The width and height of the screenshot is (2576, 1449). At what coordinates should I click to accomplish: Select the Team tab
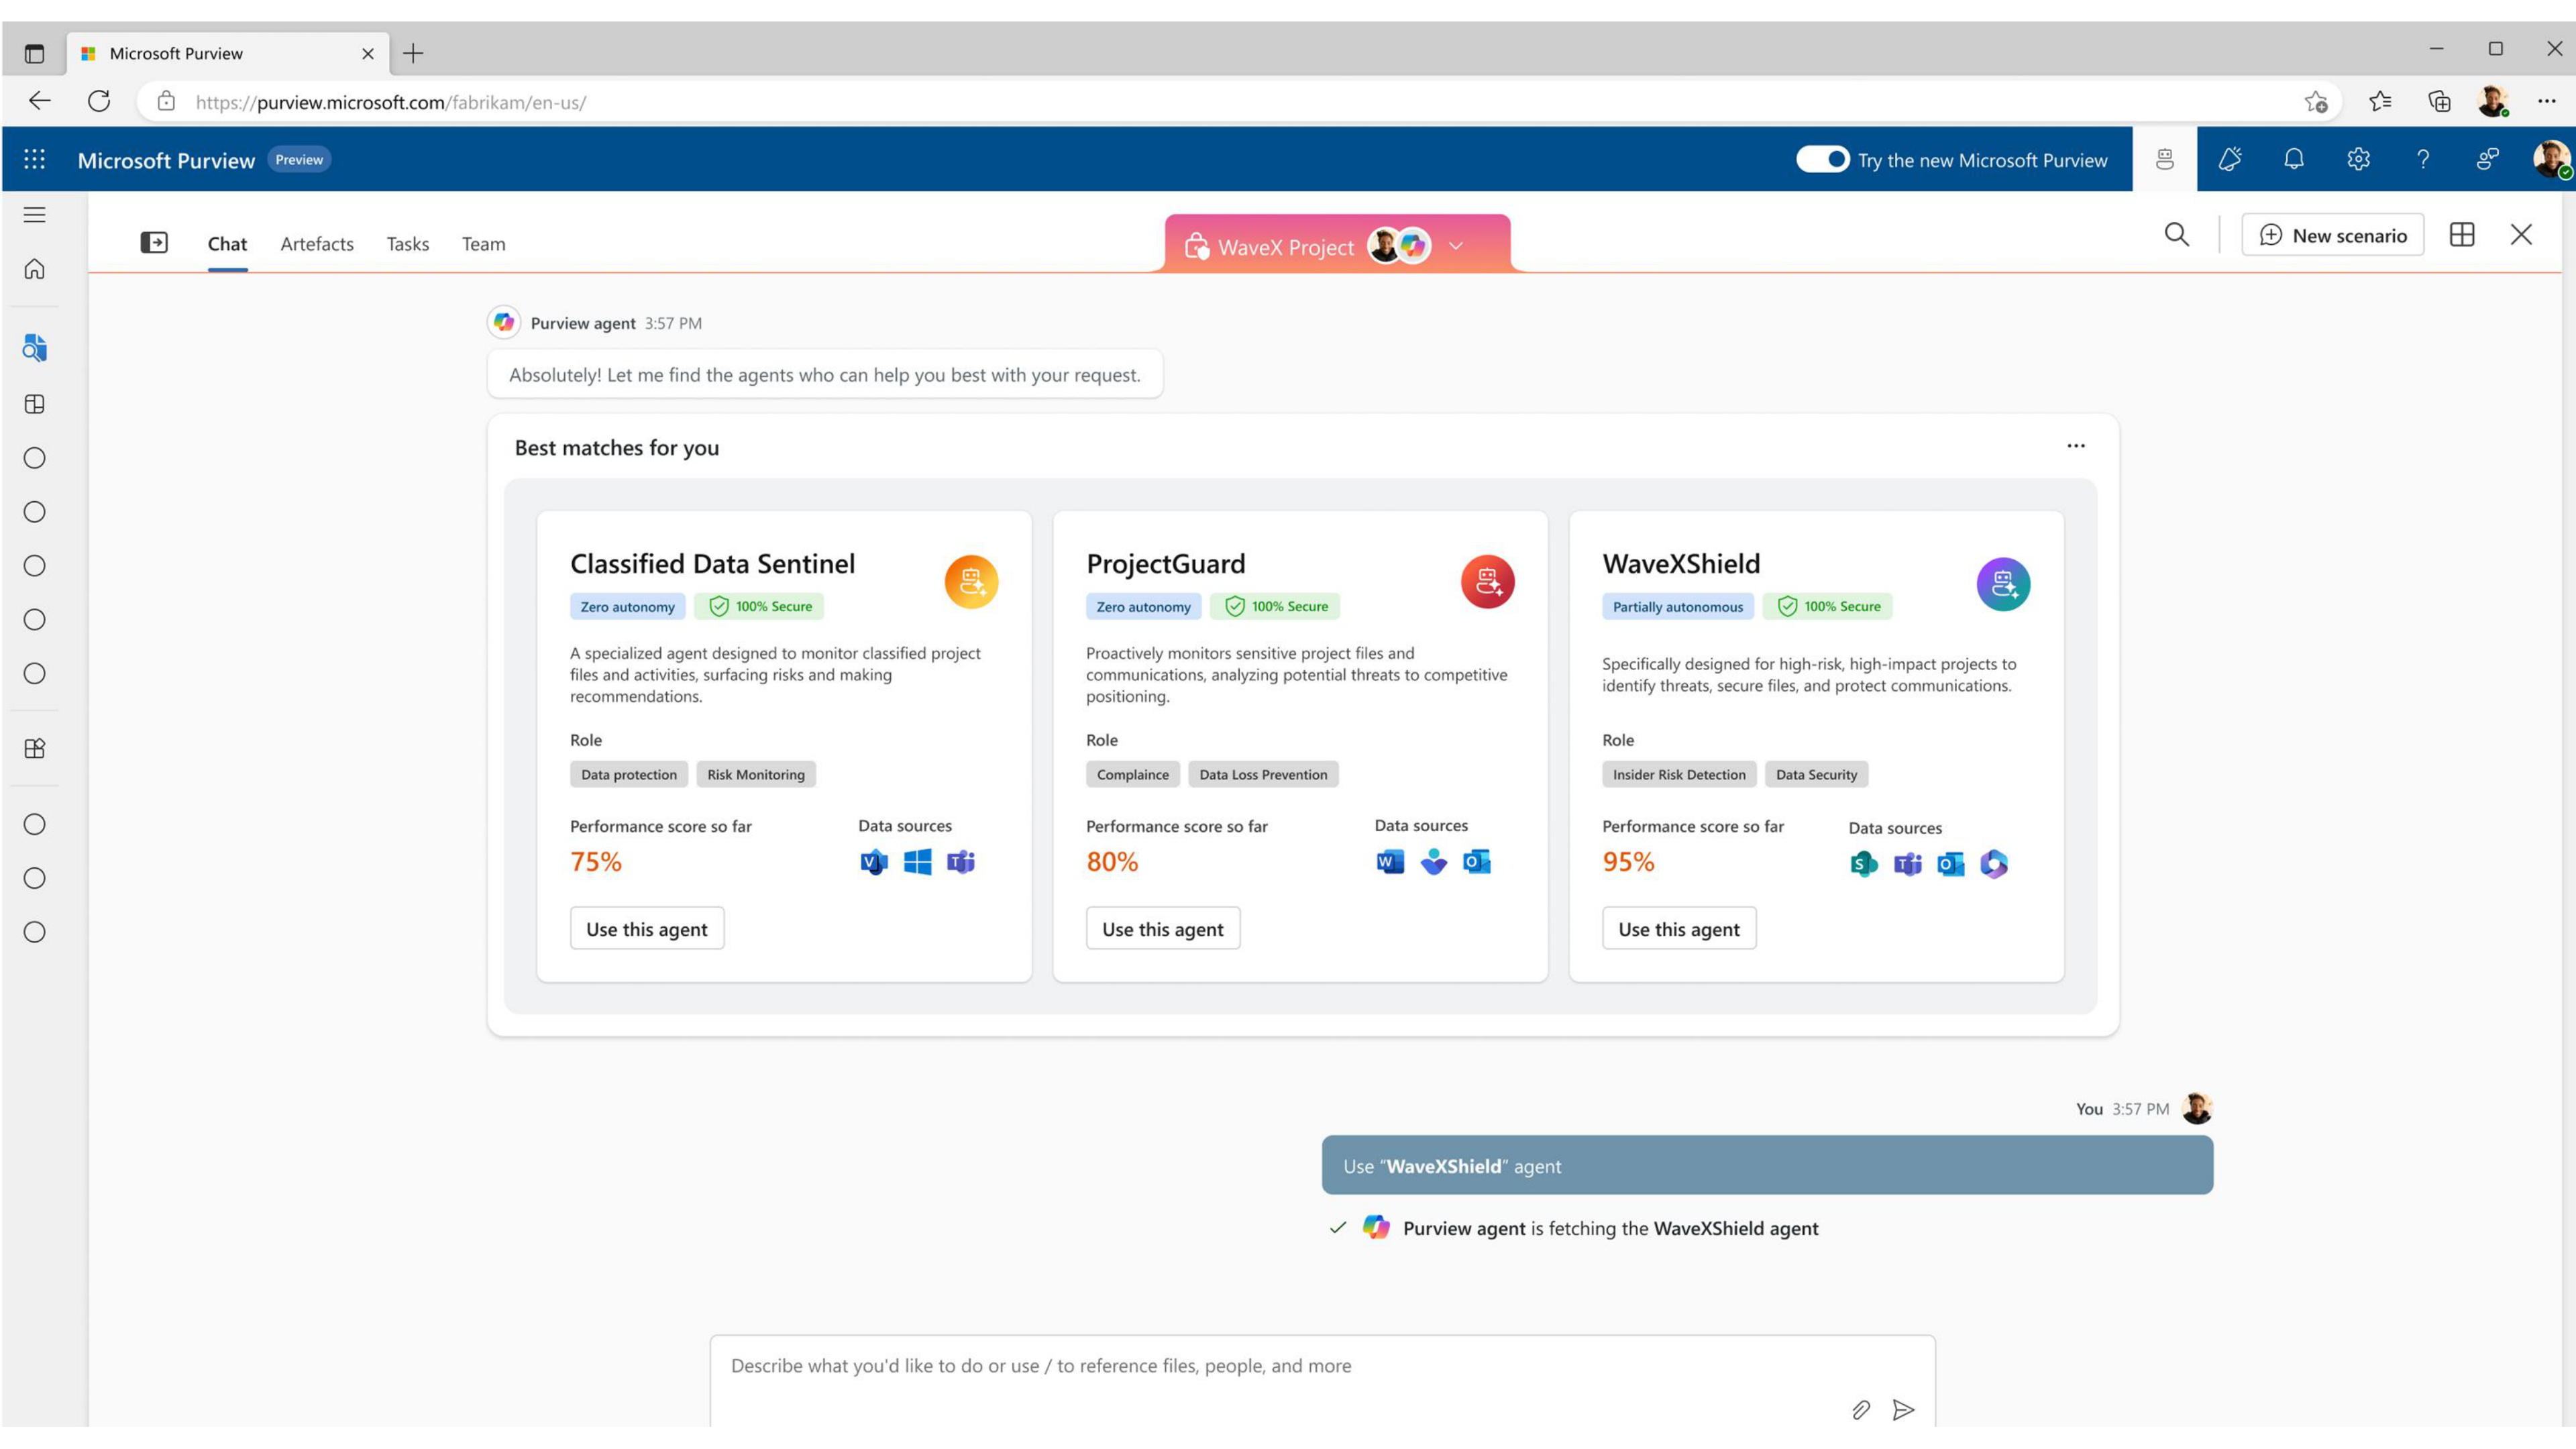(484, 244)
